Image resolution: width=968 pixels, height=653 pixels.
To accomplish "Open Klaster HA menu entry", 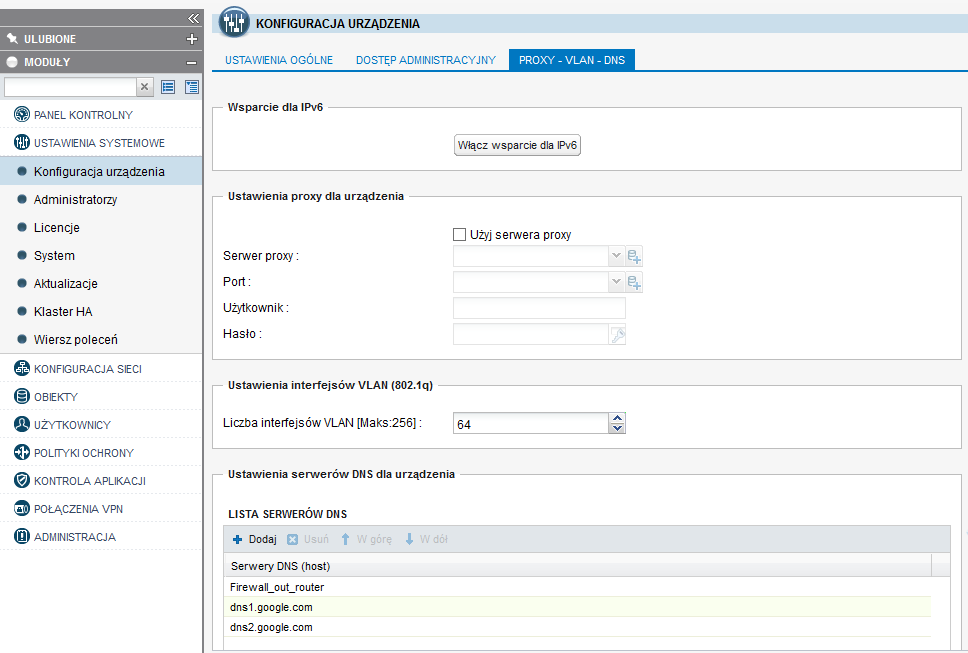I will click(63, 312).
